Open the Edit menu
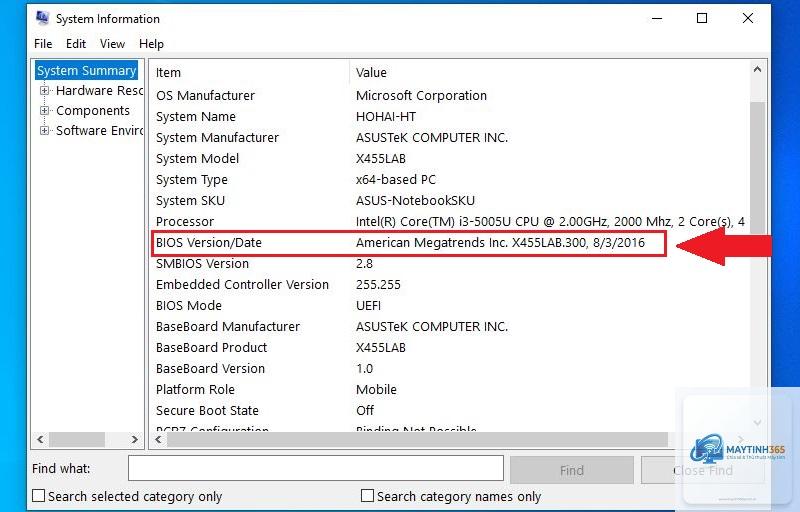 click(x=76, y=44)
